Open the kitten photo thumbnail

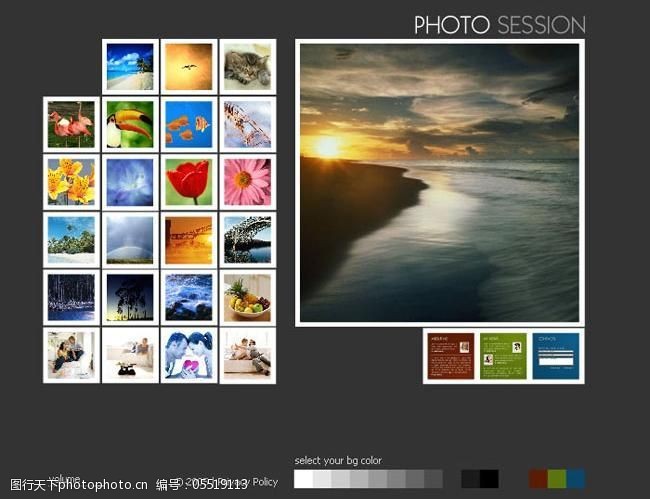tap(247, 67)
